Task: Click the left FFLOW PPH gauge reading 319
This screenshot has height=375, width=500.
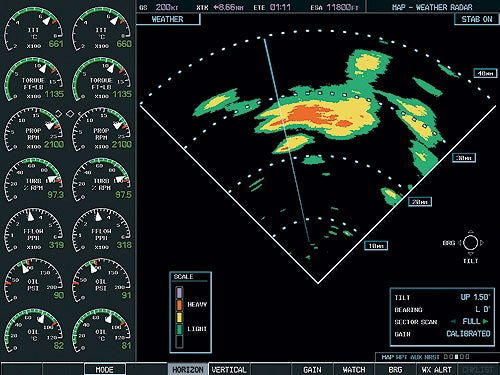Action: (x=33, y=231)
